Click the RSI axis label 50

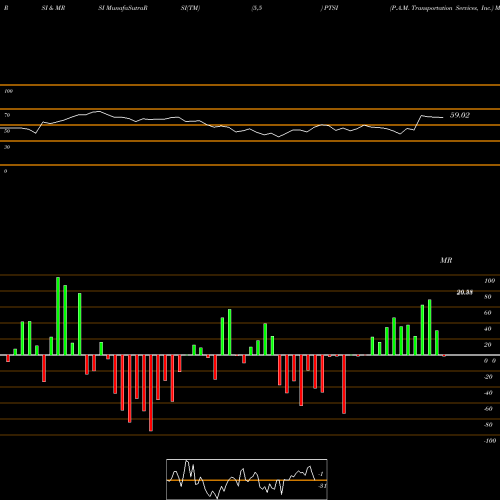click(7, 131)
